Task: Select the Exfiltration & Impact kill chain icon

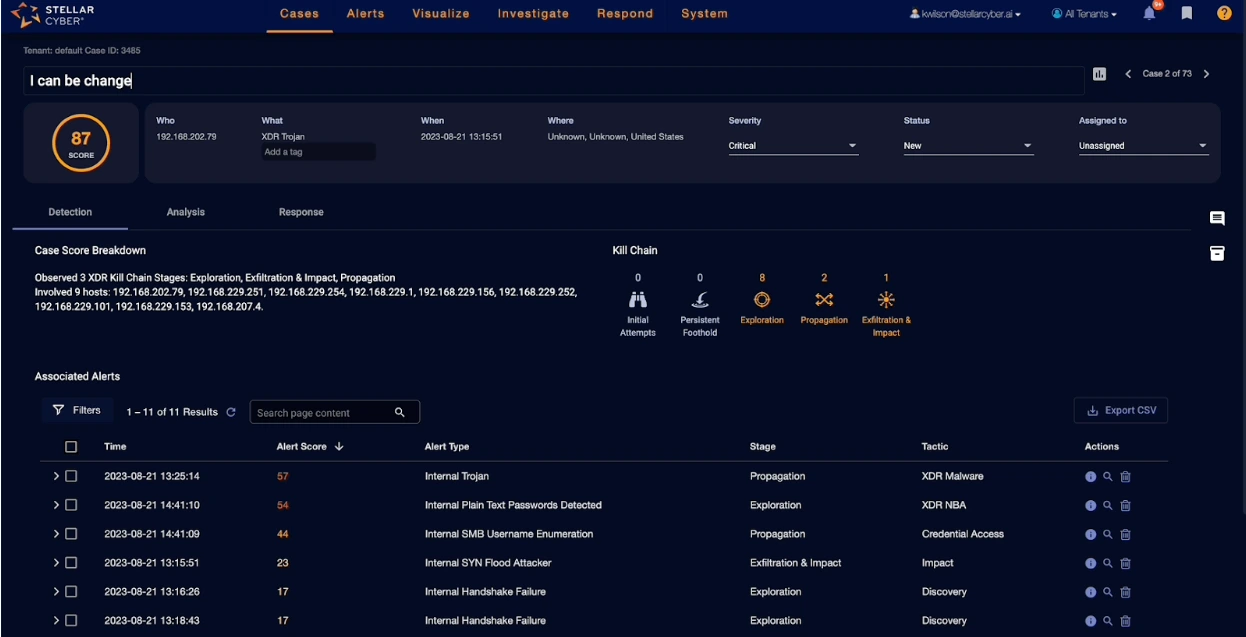Action: 886,299
